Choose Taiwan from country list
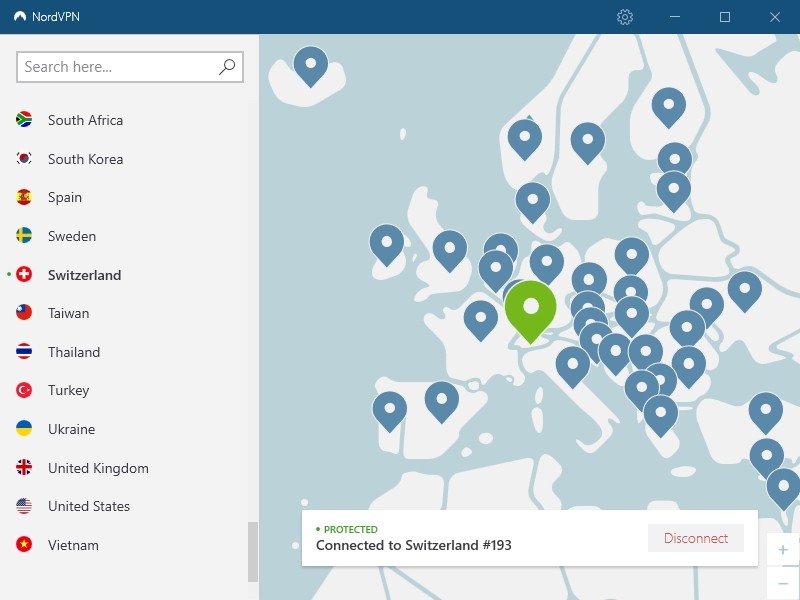 point(68,313)
